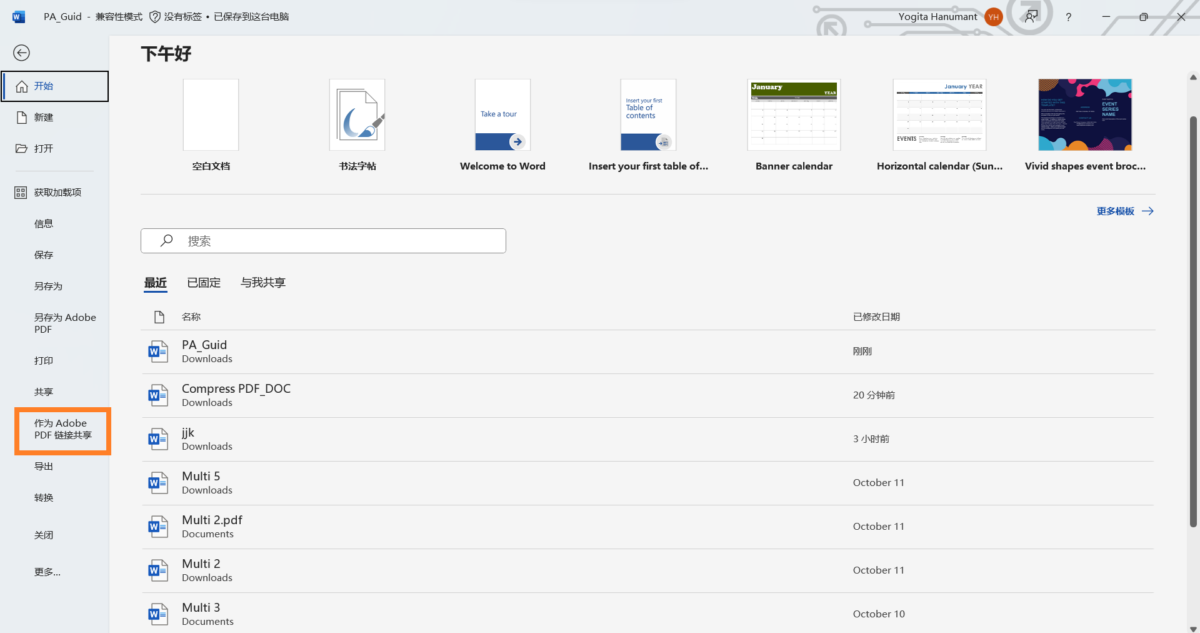The height and width of the screenshot is (633, 1200).
Task: Open the Multi 2.pdf file name
Action: 212,520
